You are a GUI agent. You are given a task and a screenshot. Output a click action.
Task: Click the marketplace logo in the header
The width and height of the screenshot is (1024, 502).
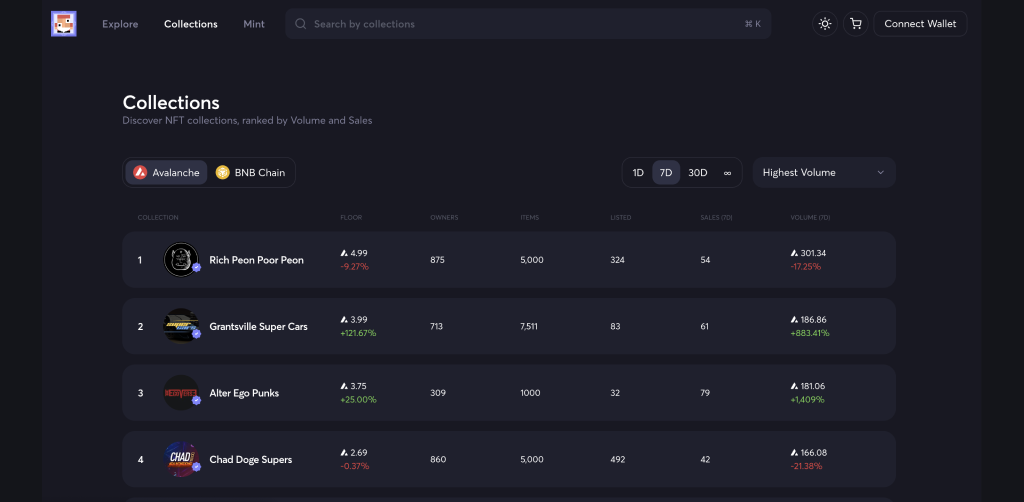[64, 24]
